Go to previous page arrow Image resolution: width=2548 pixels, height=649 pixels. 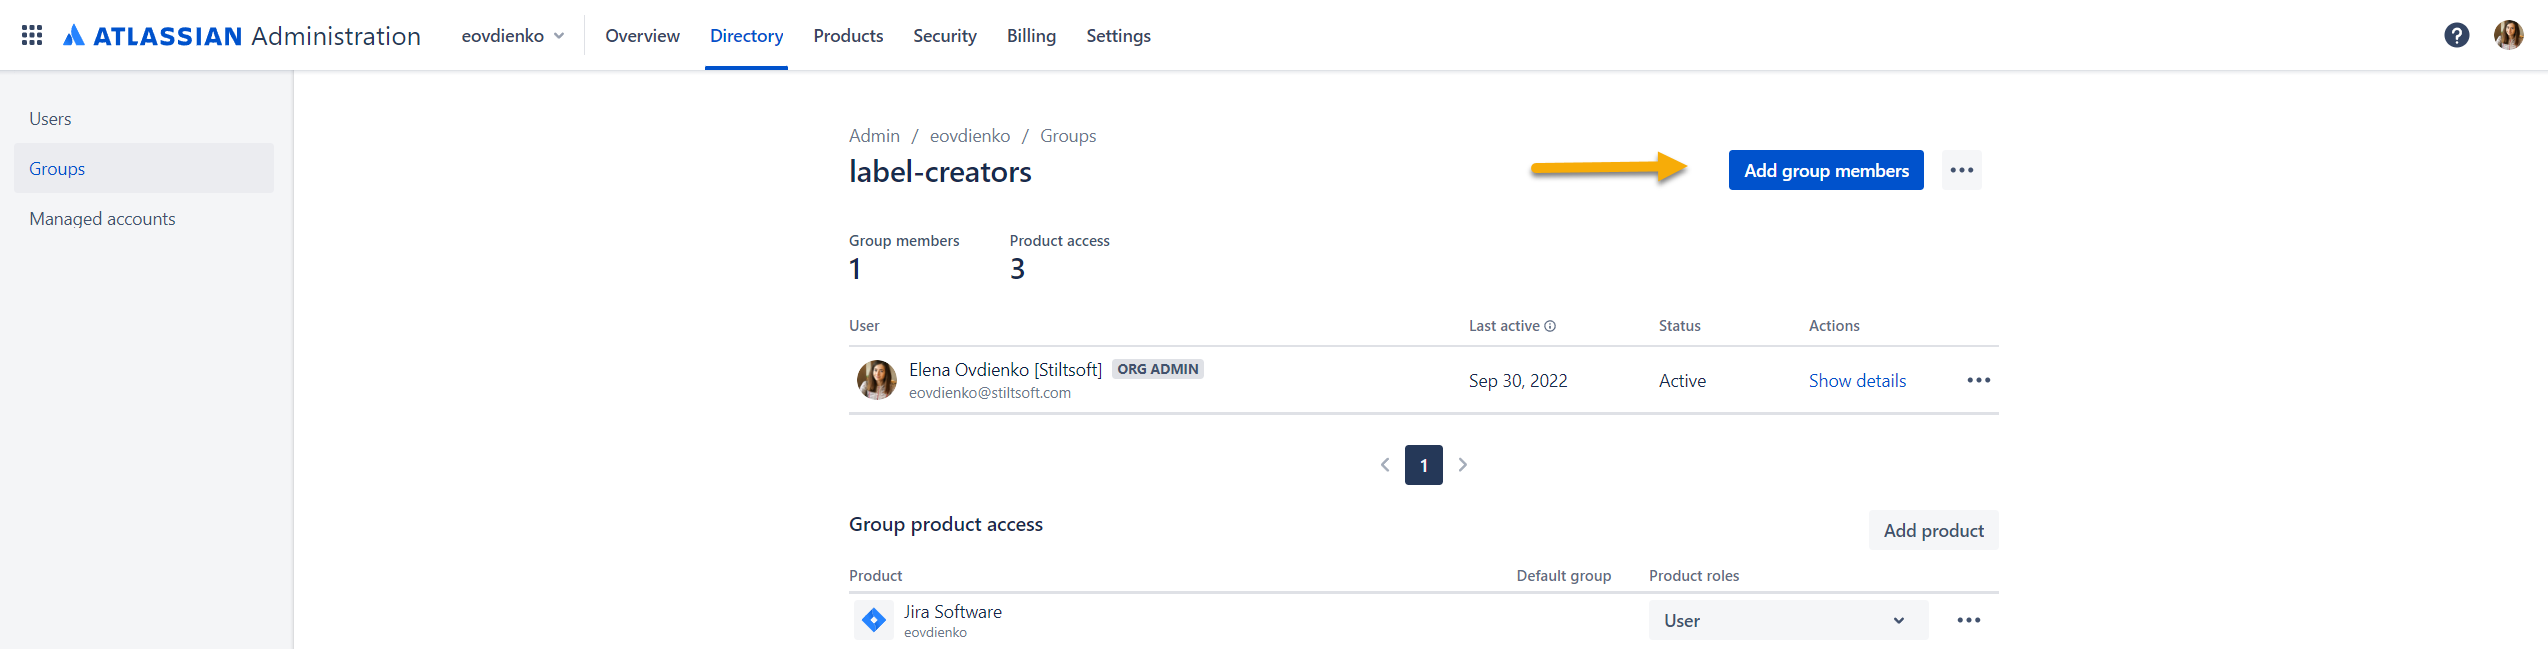[x=1385, y=465]
